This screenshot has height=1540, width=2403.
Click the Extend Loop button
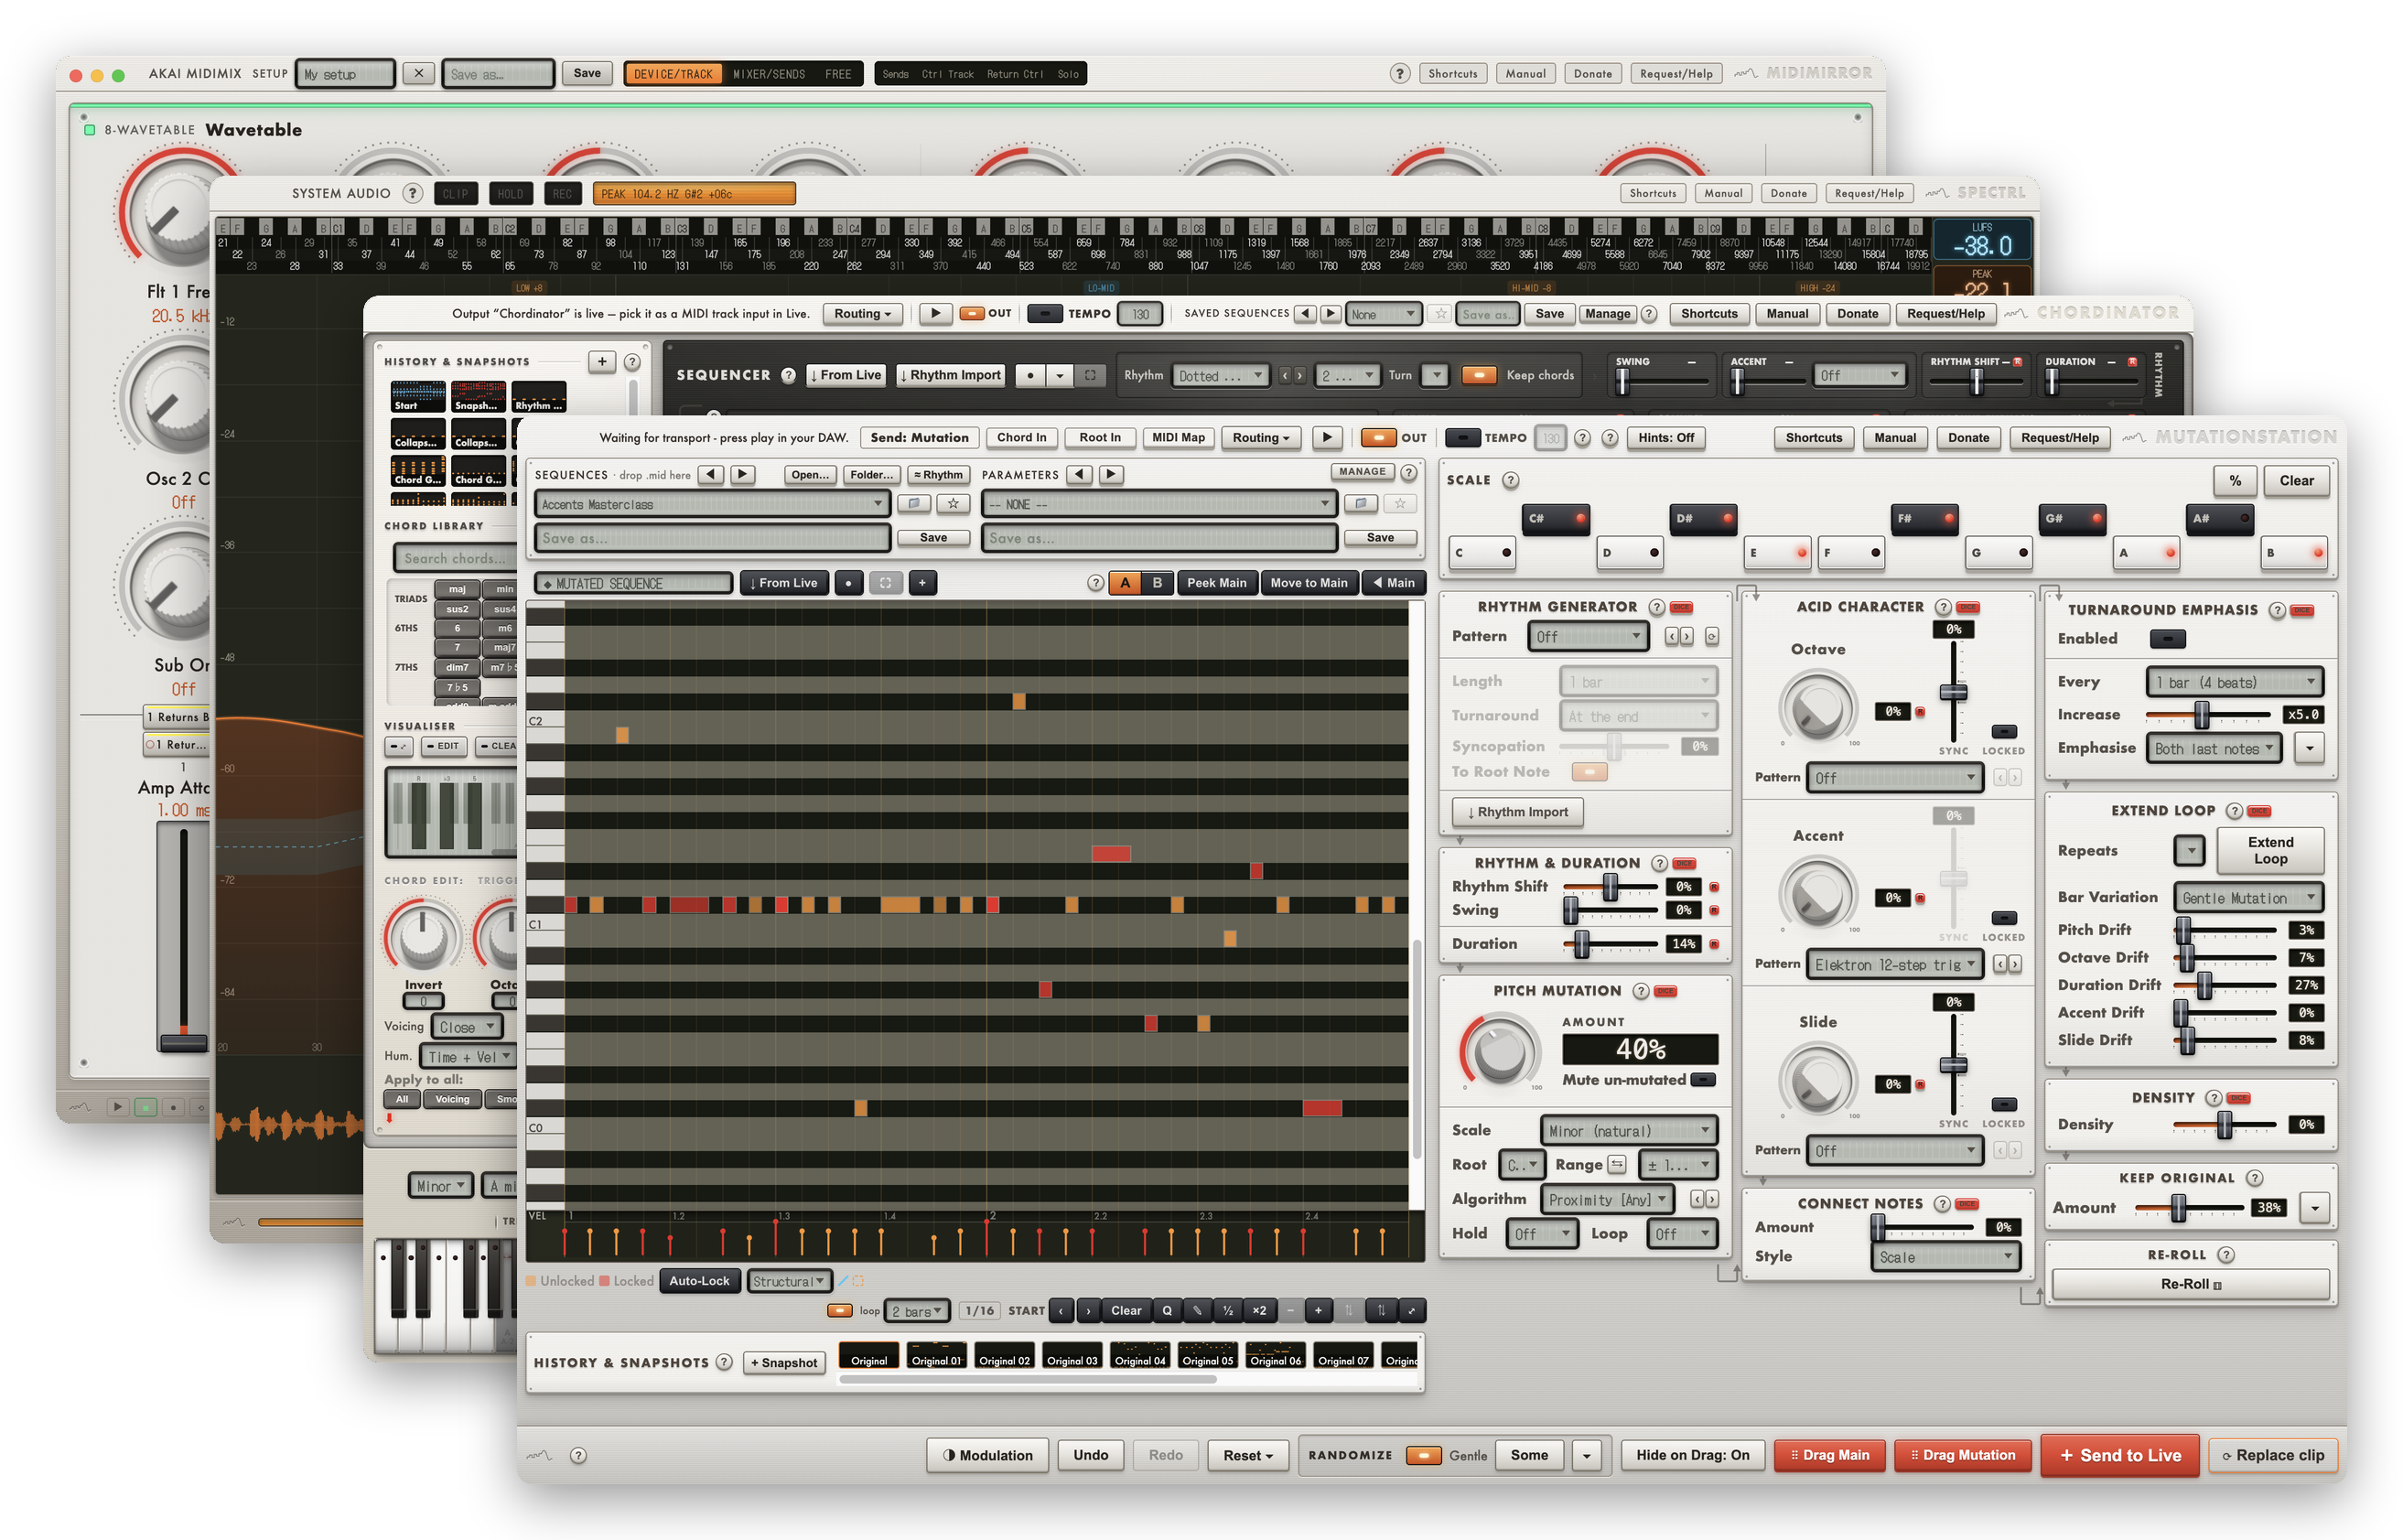[2270, 851]
